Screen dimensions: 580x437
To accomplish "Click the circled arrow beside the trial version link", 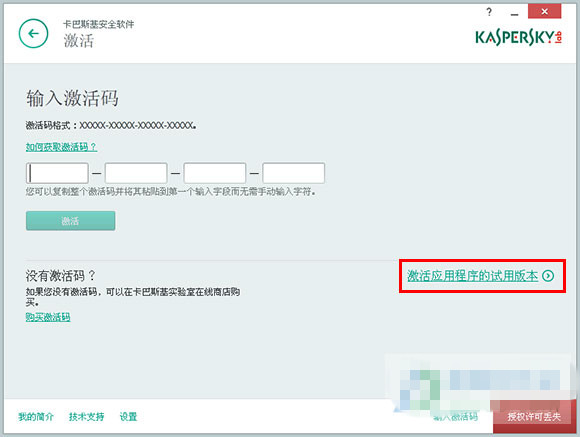I will coord(548,276).
